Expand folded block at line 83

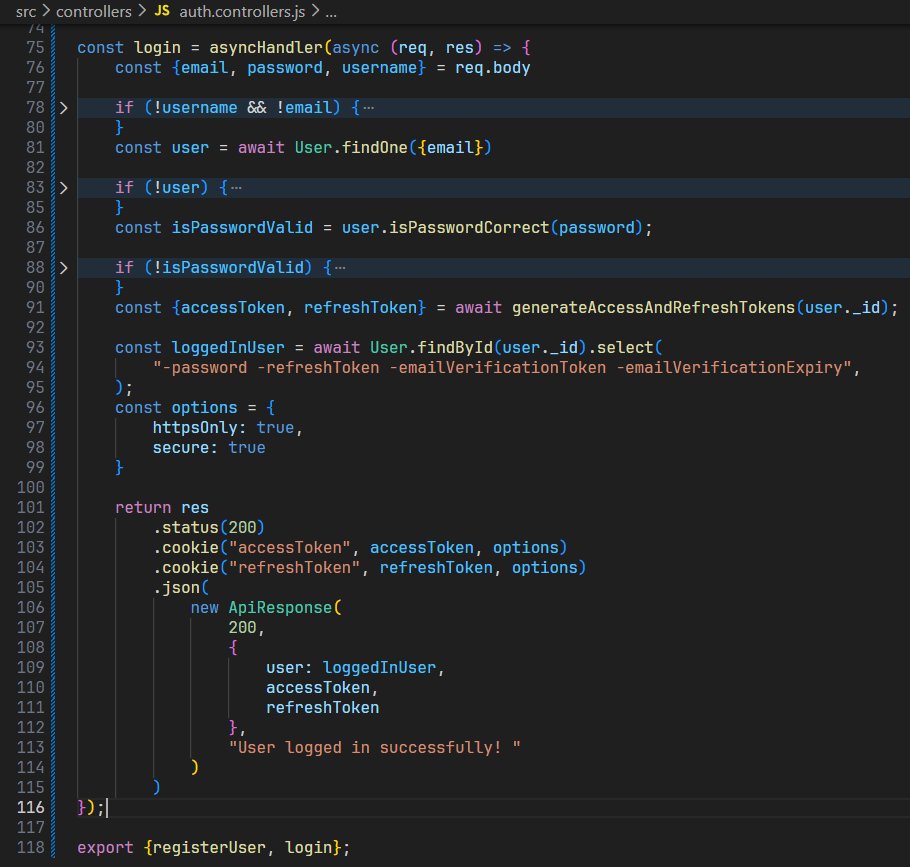pyautogui.click(x=64, y=188)
